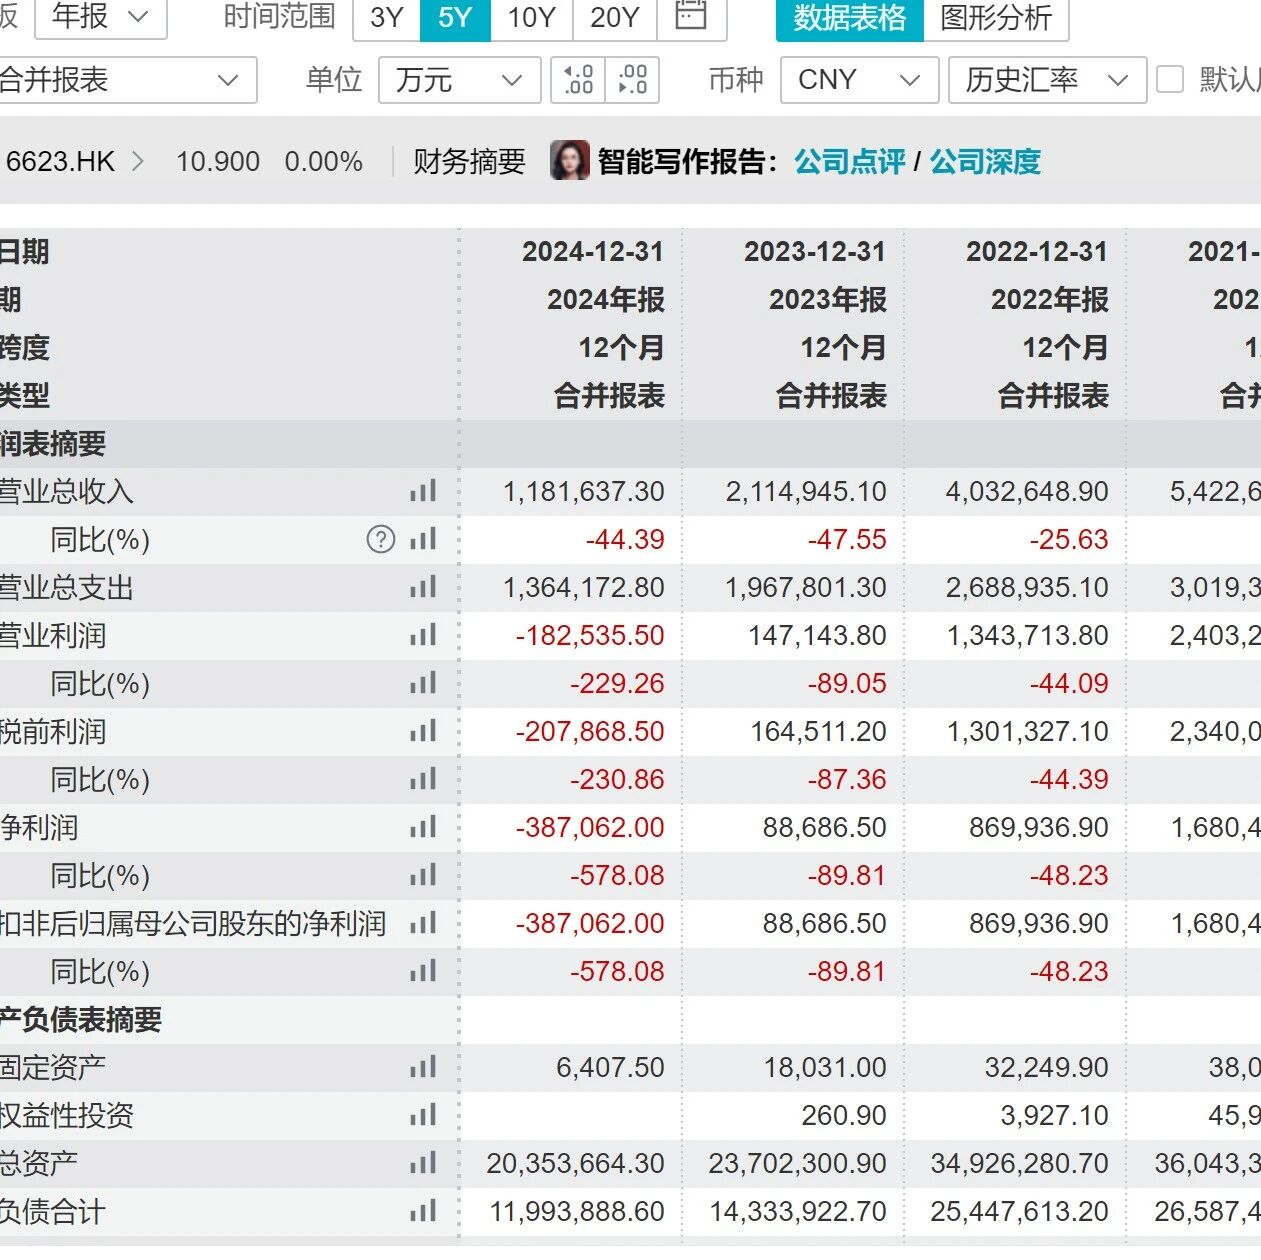Open the 万元 unit dropdown
This screenshot has width=1261, height=1260.
click(460, 80)
